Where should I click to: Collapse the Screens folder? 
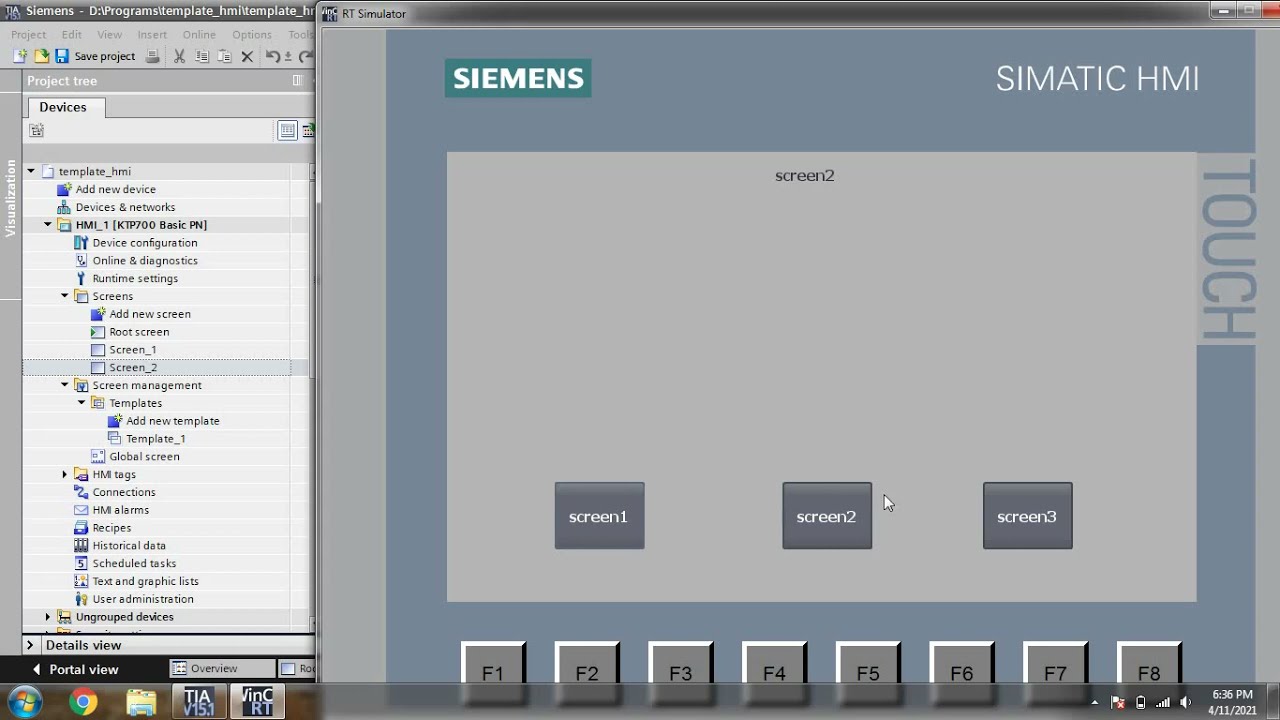65,296
